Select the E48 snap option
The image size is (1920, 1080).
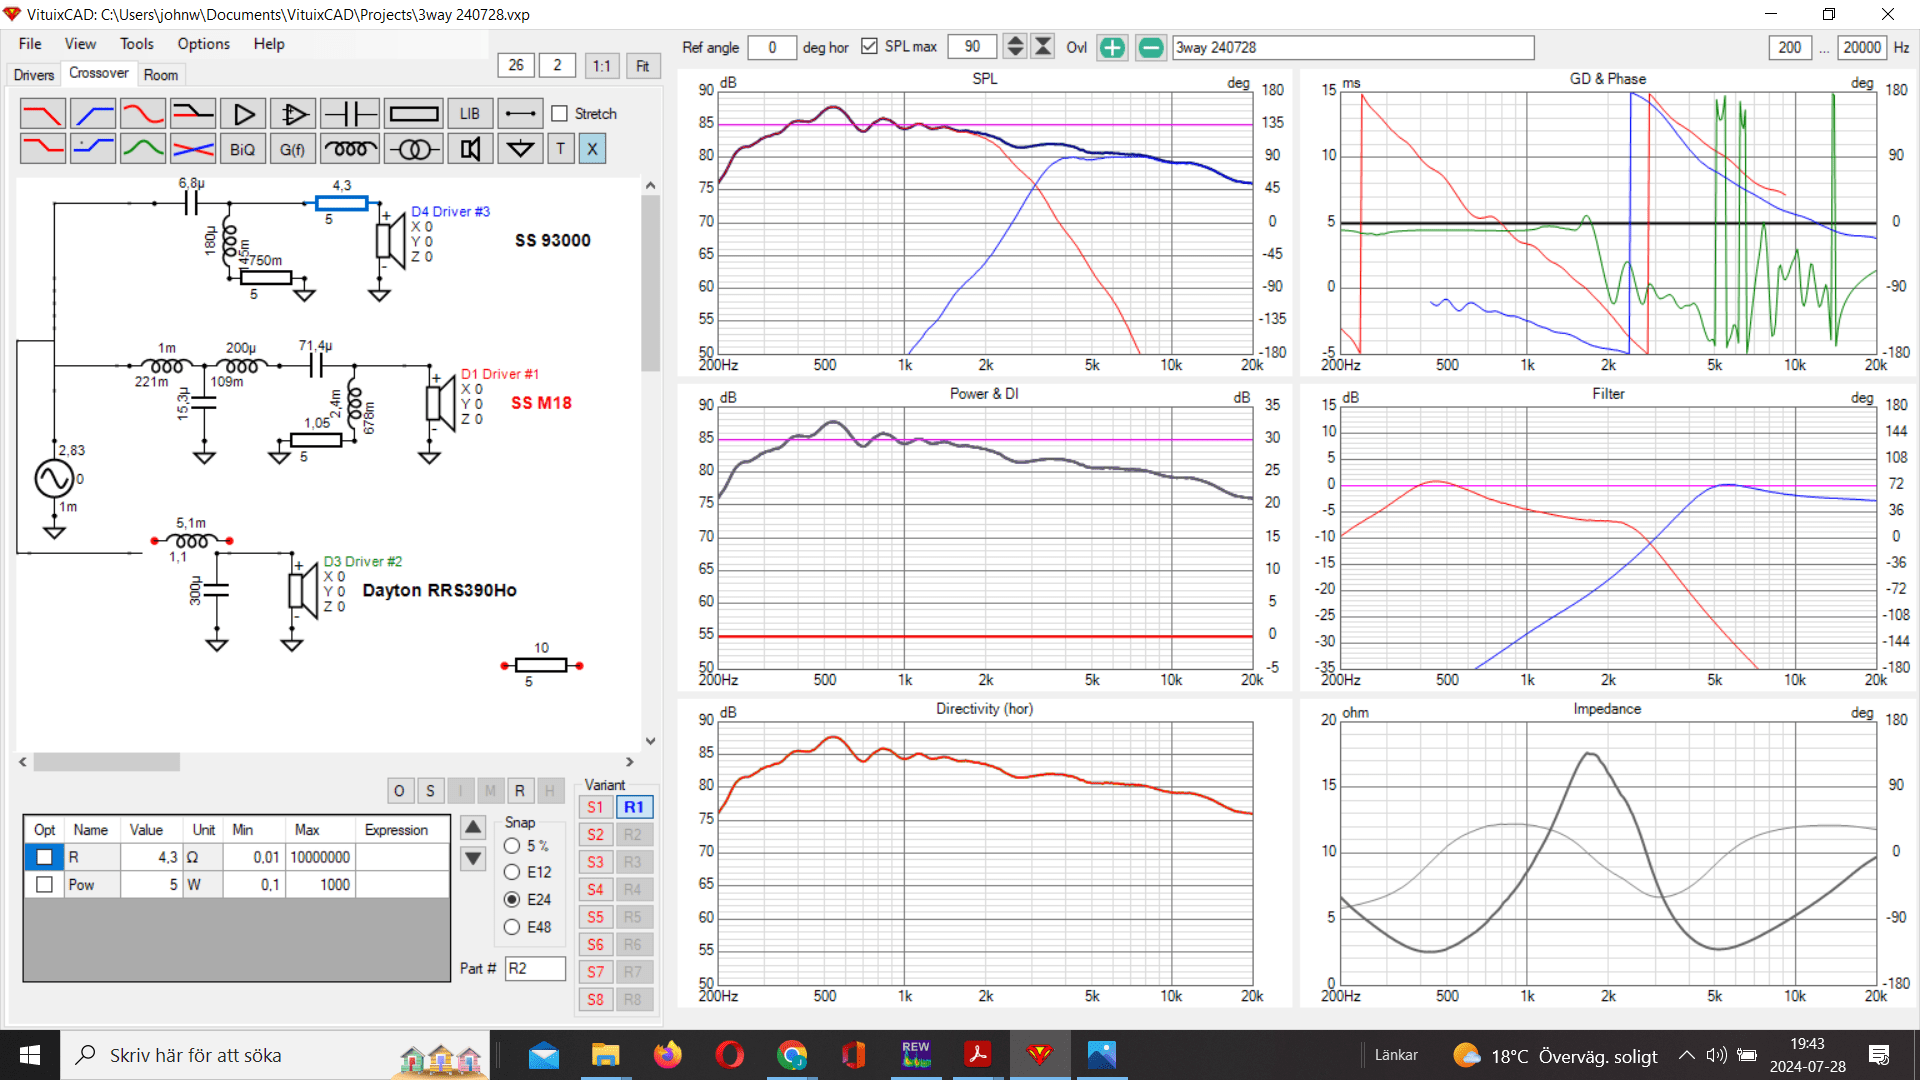[512, 927]
